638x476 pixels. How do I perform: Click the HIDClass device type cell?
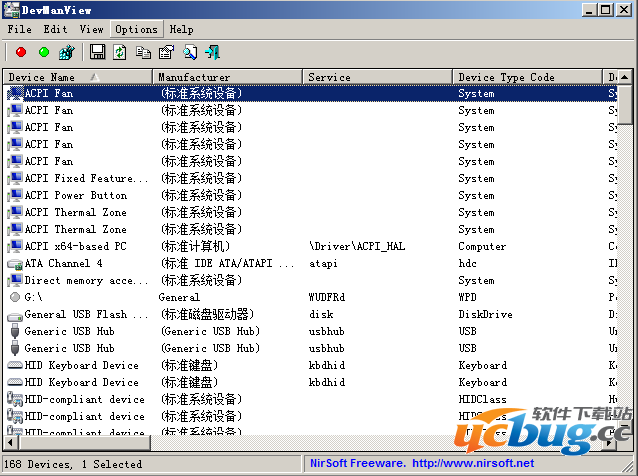482,399
